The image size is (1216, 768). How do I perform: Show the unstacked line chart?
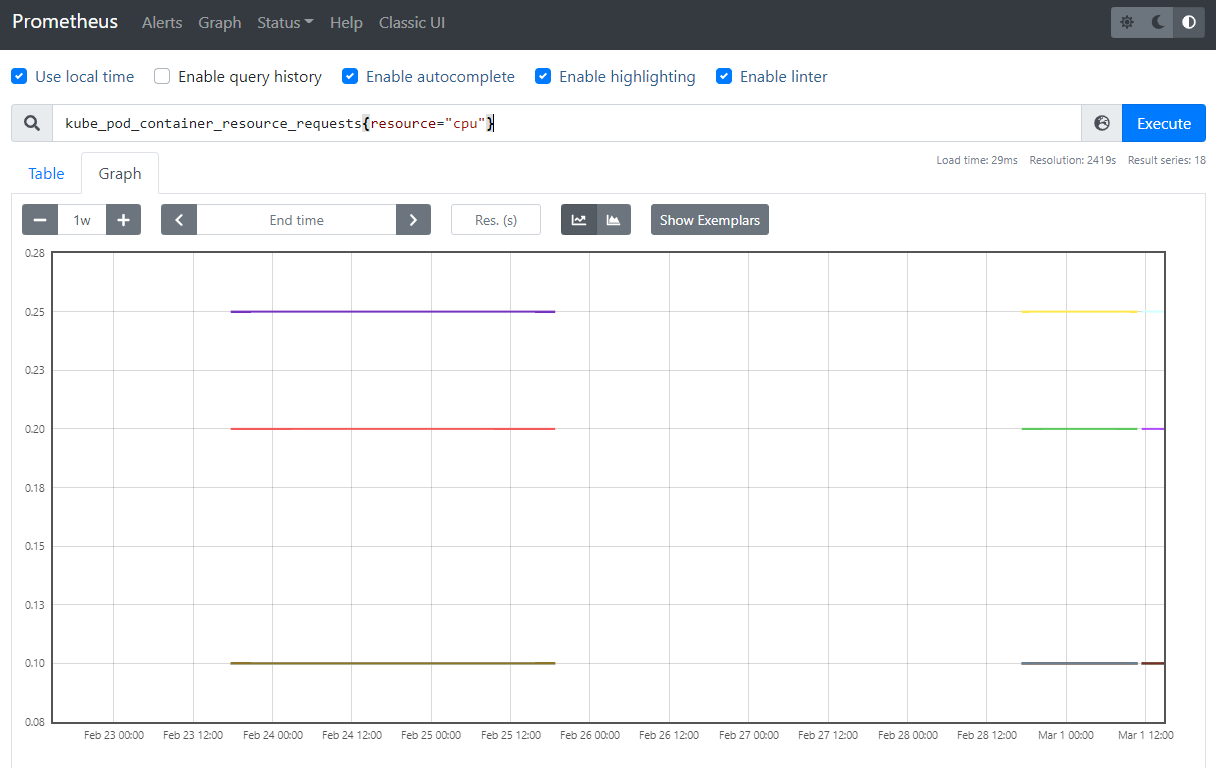(579, 220)
